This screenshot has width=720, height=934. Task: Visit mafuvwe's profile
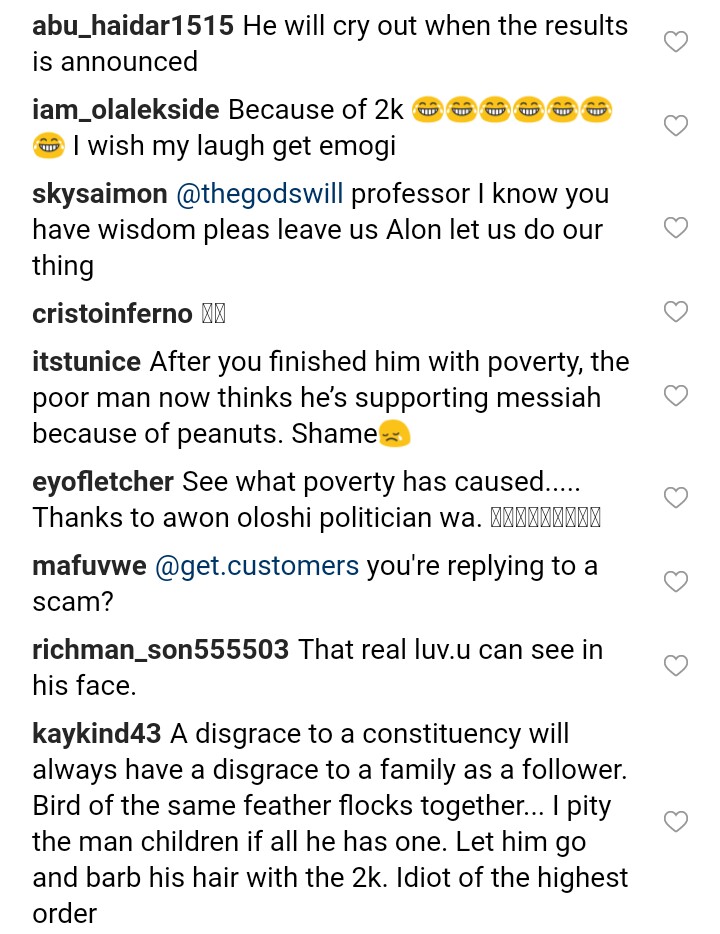(90, 566)
